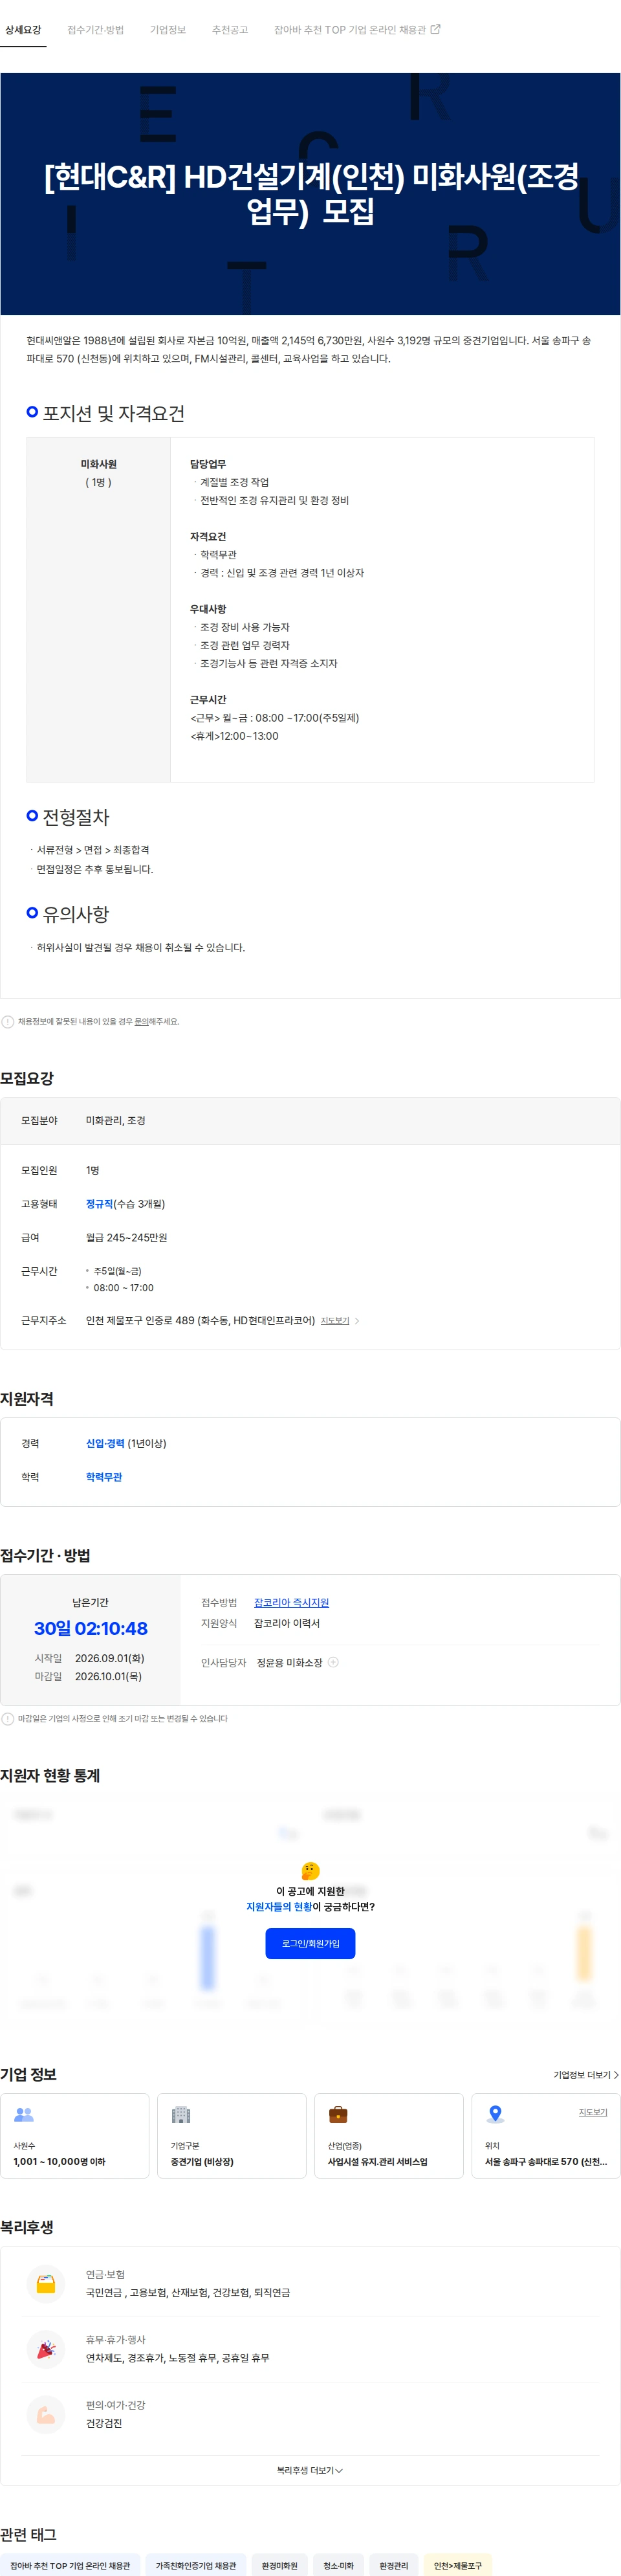
Task: Click the 중견기업 (비상장) card
Action: coord(232,2135)
